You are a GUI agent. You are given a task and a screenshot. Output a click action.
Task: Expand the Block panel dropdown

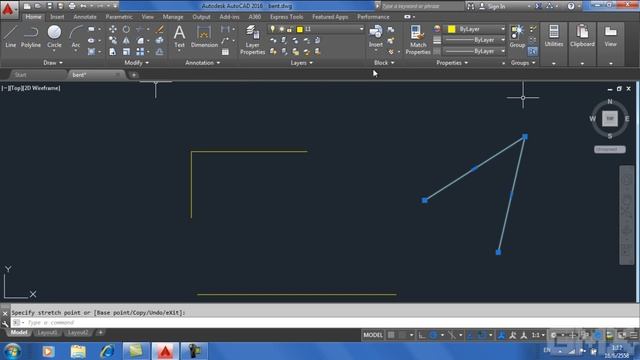pyautogui.click(x=384, y=63)
